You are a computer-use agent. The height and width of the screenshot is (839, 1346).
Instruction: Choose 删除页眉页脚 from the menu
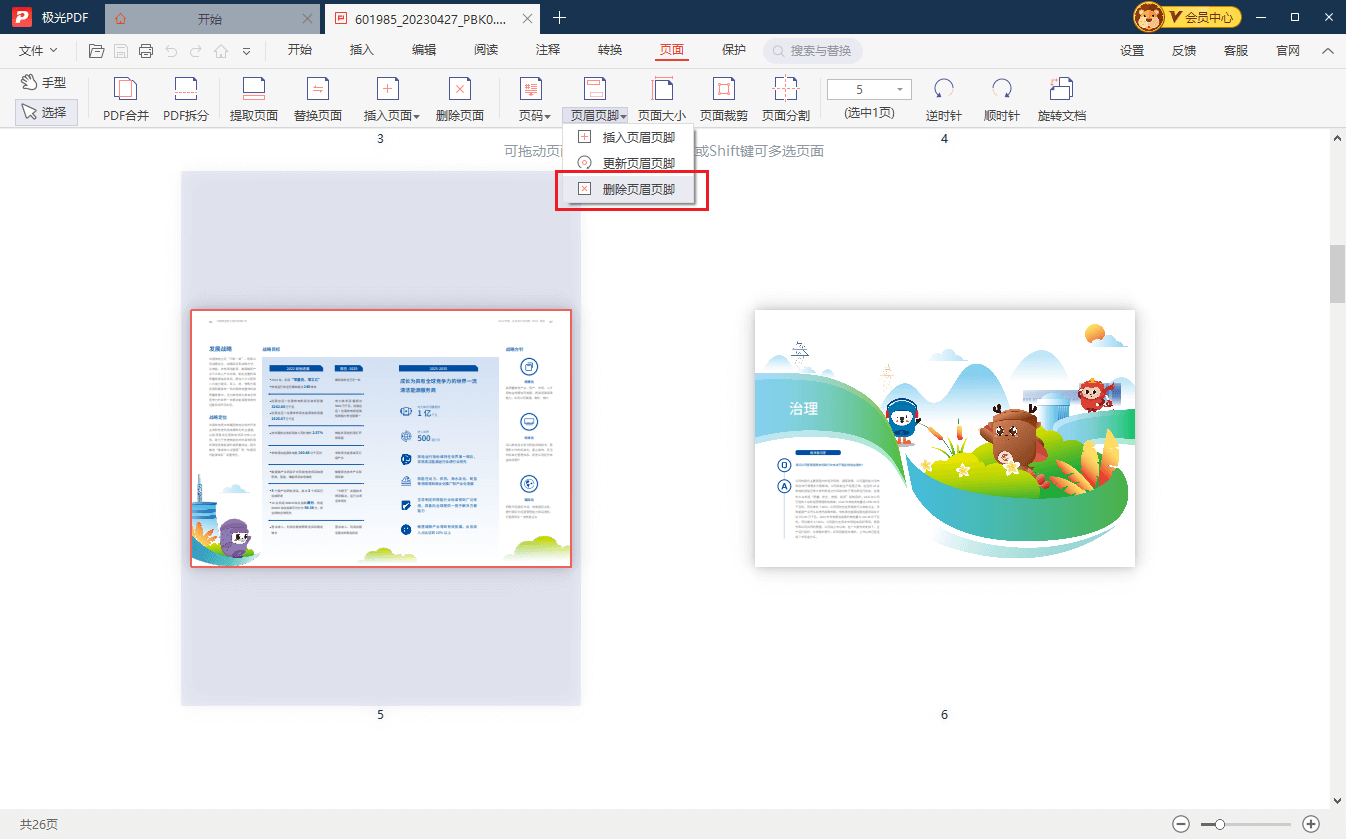click(x=638, y=189)
